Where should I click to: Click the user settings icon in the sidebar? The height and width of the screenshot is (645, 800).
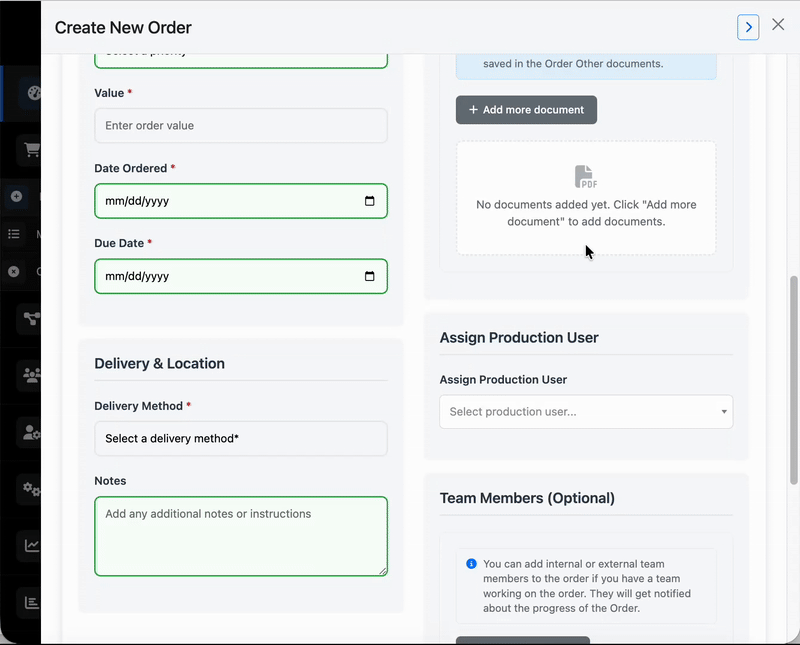coord(31,432)
